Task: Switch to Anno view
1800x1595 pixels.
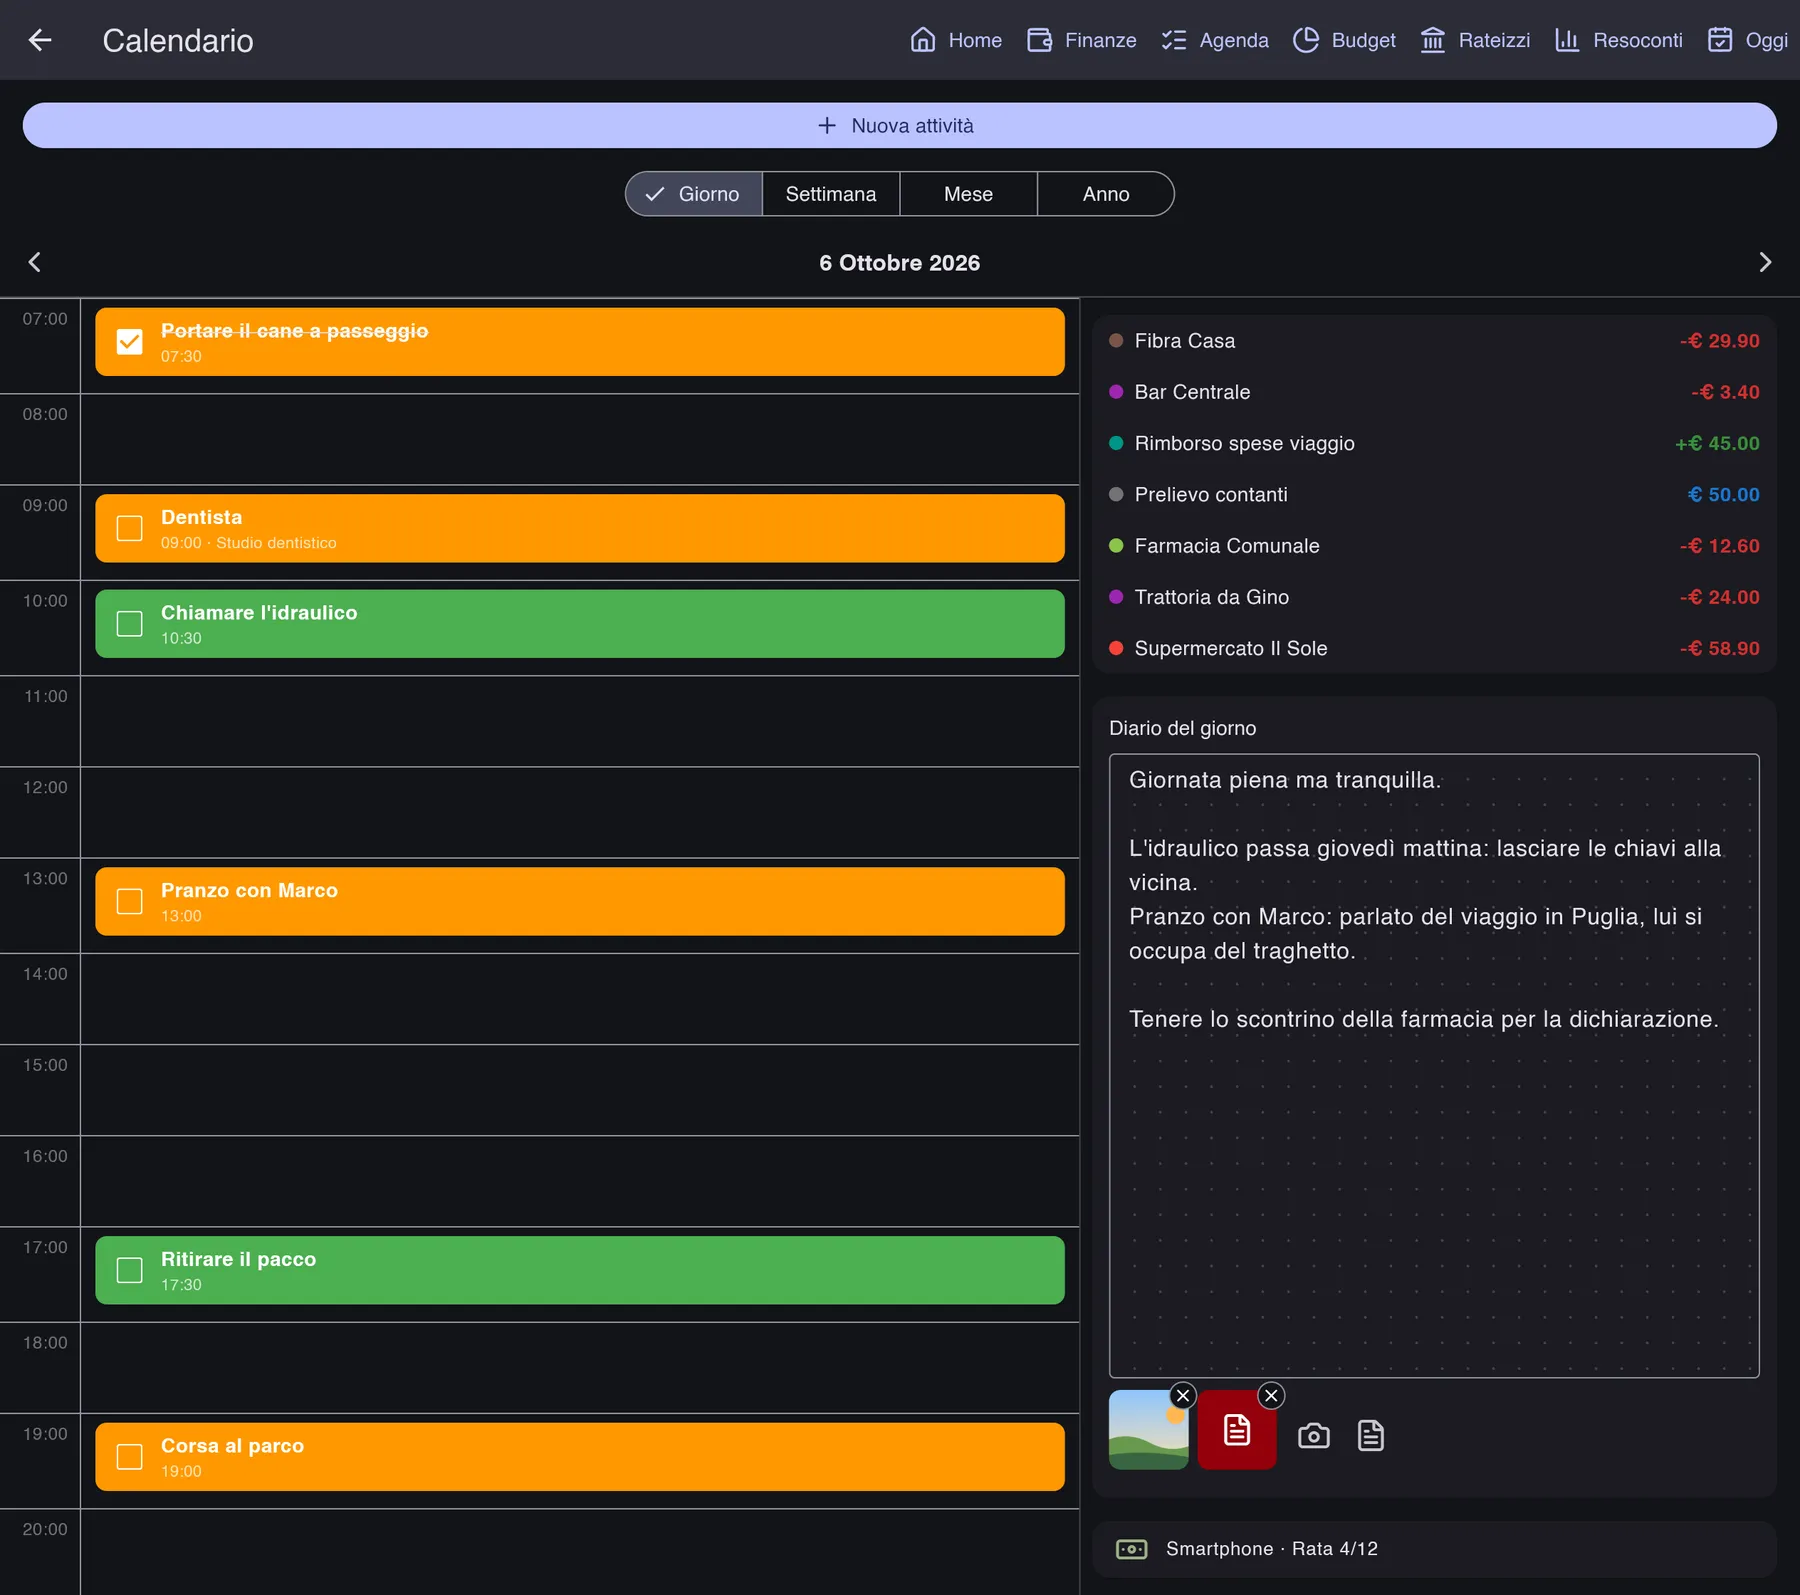Action: pos(1106,194)
